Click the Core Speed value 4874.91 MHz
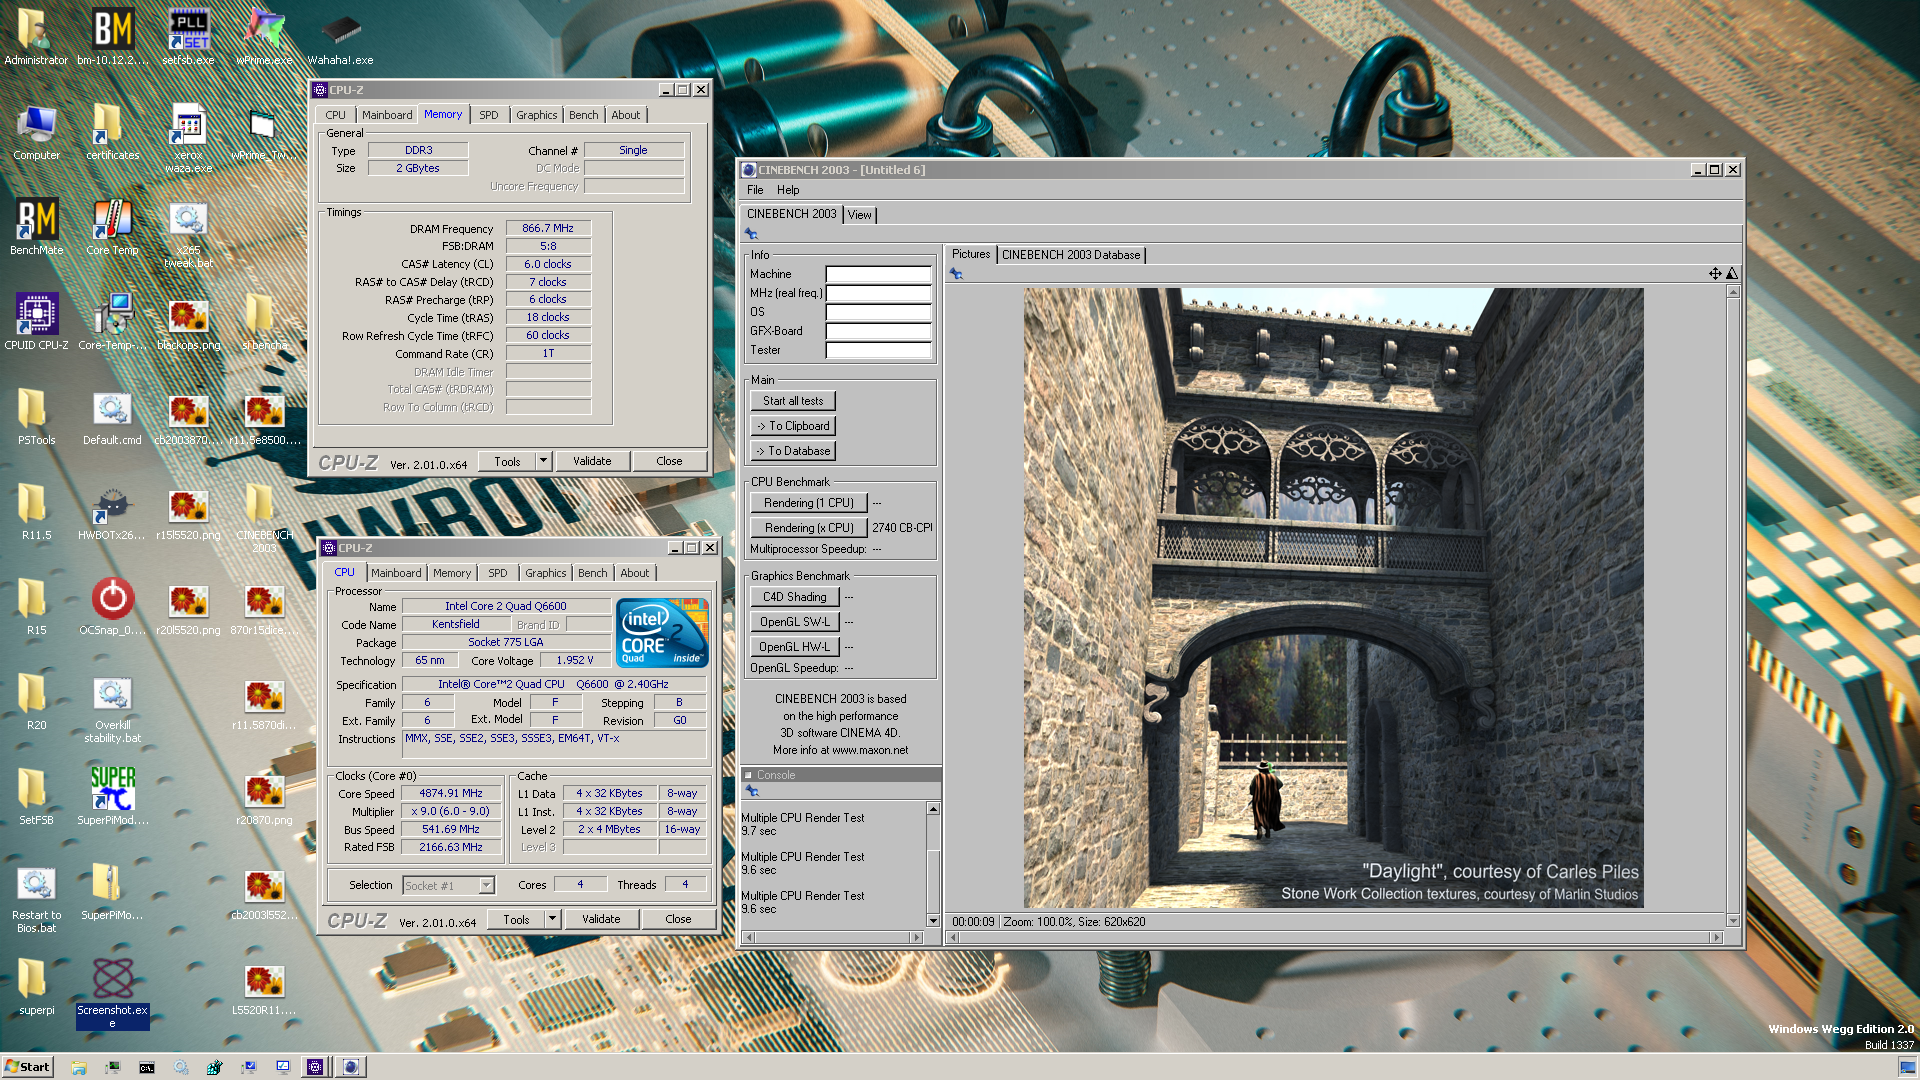Image resolution: width=1920 pixels, height=1080 pixels. [451, 793]
